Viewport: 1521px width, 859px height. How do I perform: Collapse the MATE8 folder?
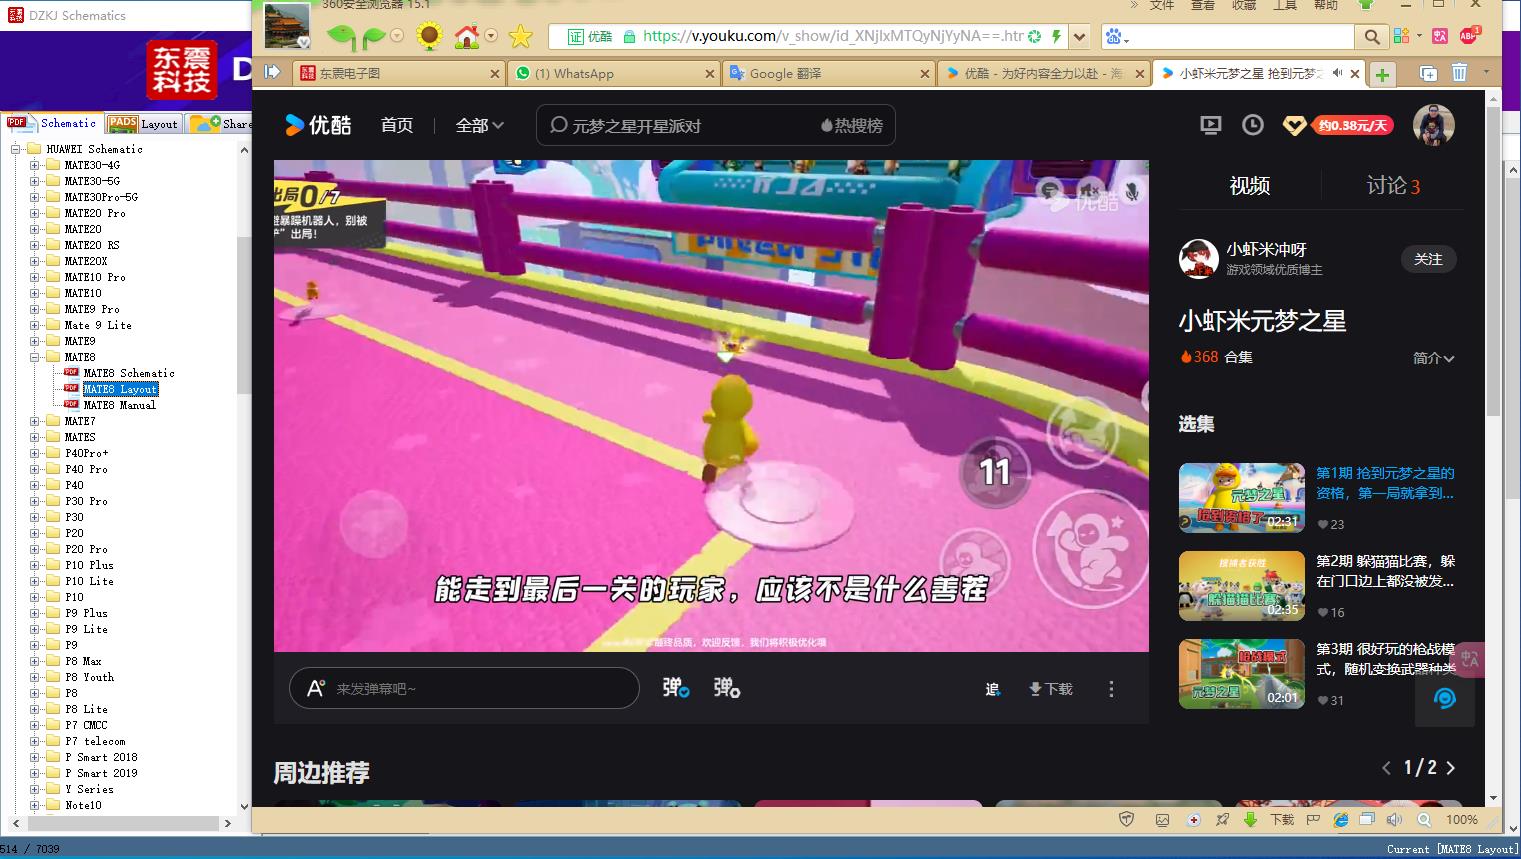(x=35, y=357)
